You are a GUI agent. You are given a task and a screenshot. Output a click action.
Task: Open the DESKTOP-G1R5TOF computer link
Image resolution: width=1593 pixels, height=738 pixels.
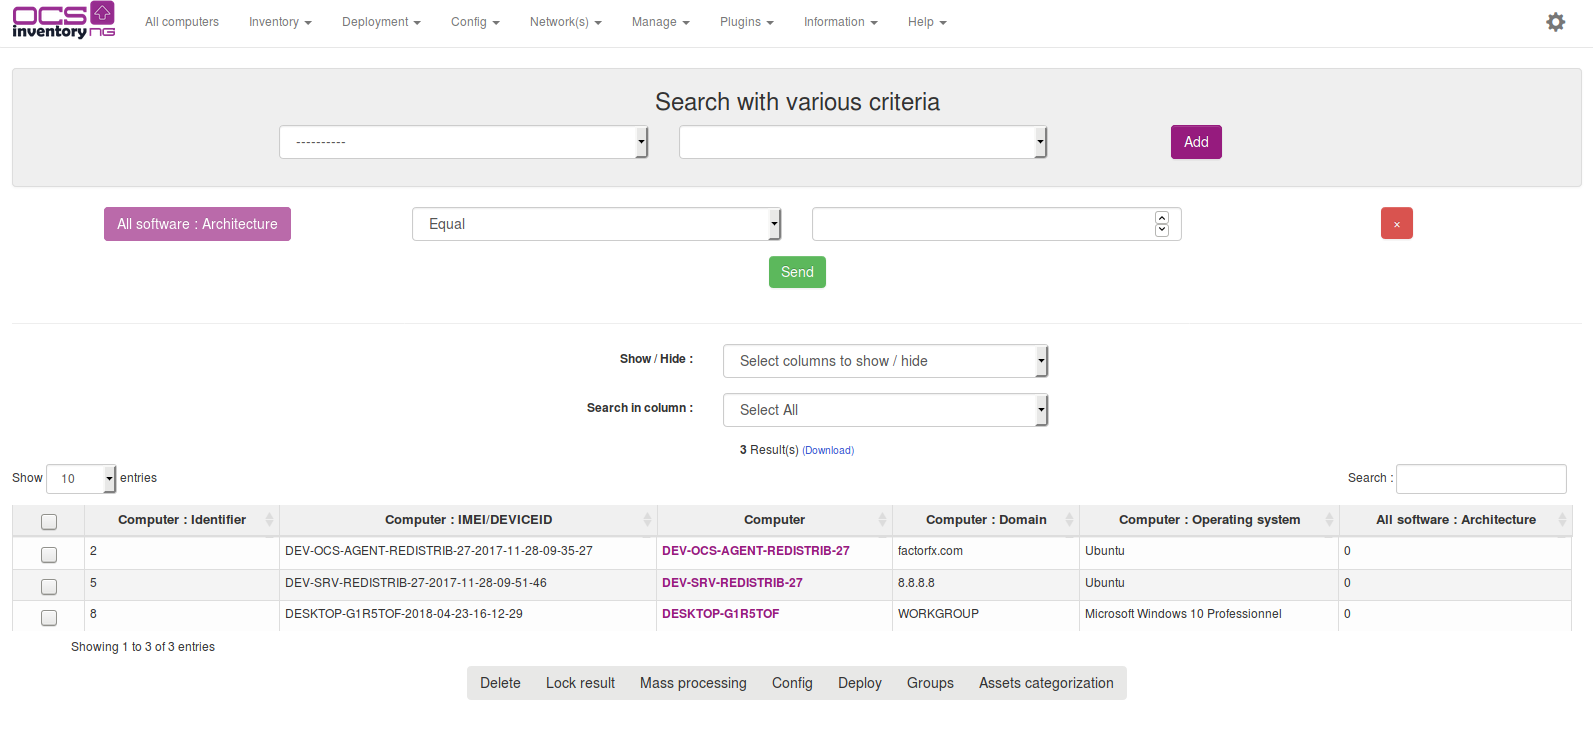720,614
